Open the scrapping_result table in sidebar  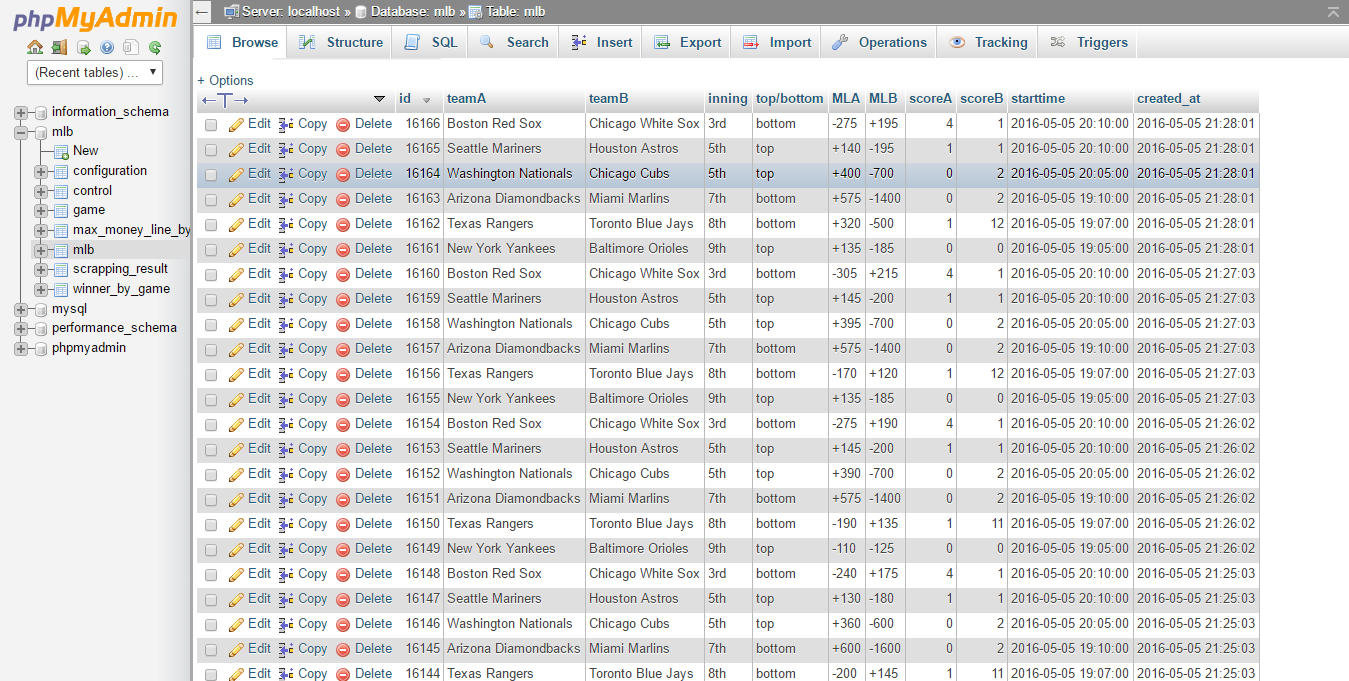[120, 269]
